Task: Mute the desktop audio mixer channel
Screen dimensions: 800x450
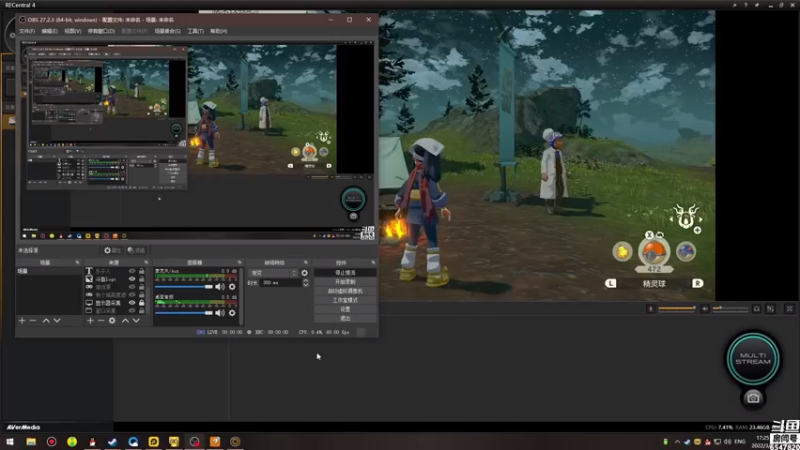Action: (x=220, y=313)
